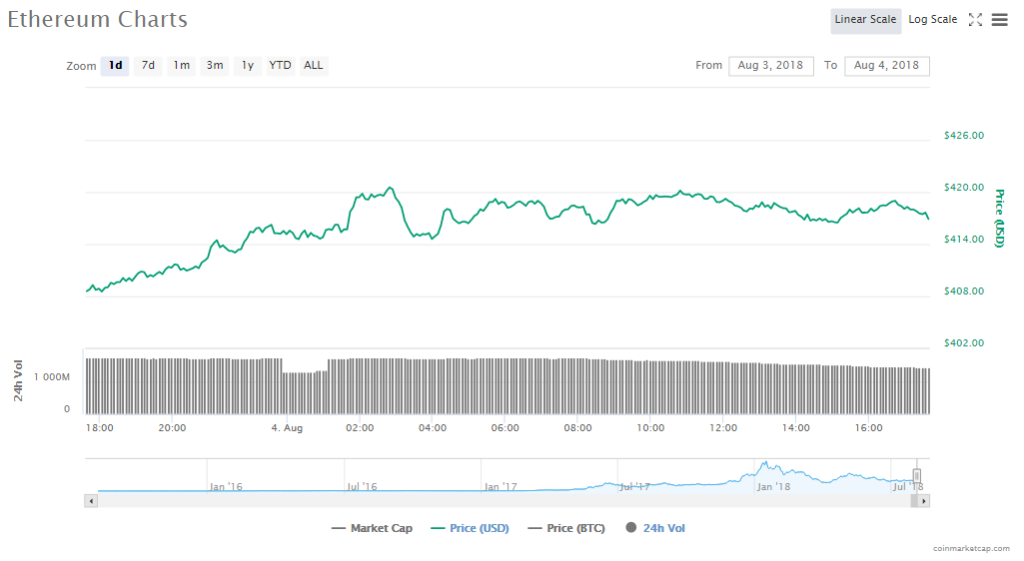This screenshot has width=1024, height=561.
Task: Click the fullscreen expand icon
Action: click(x=976, y=20)
